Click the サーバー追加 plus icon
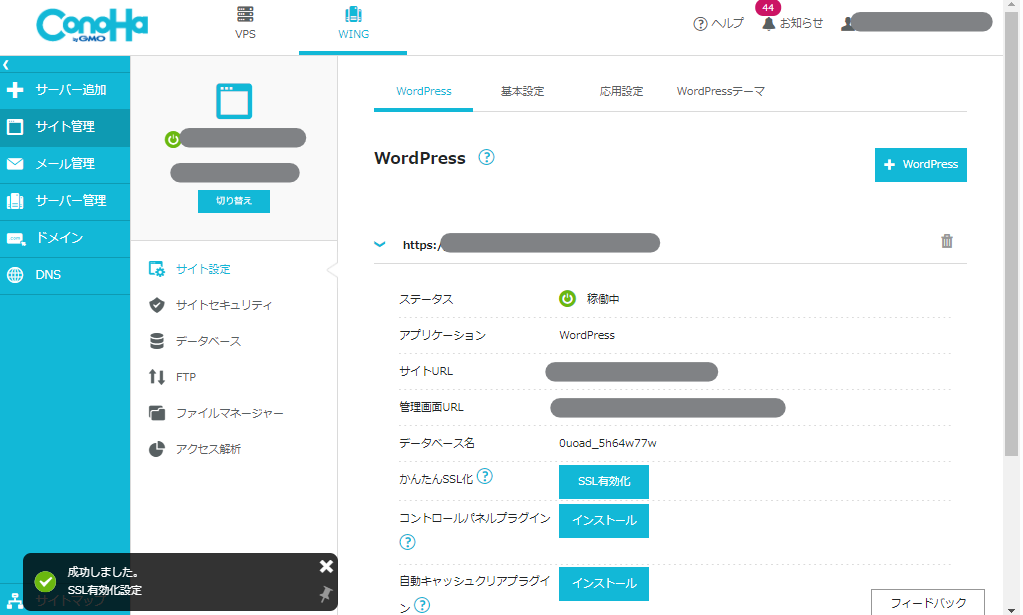 pyautogui.click(x=15, y=90)
